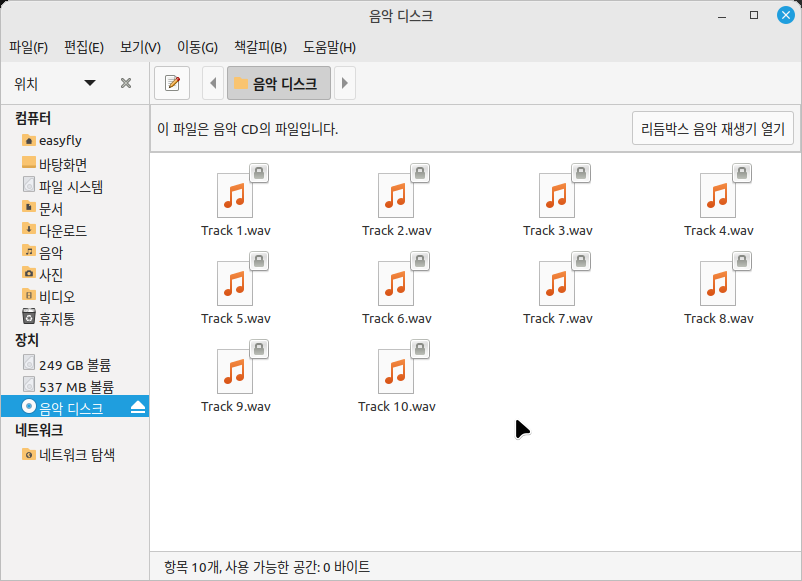The width and height of the screenshot is (802, 581).
Task: Toggle the location edit pencil button
Action: pyautogui.click(x=172, y=83)
